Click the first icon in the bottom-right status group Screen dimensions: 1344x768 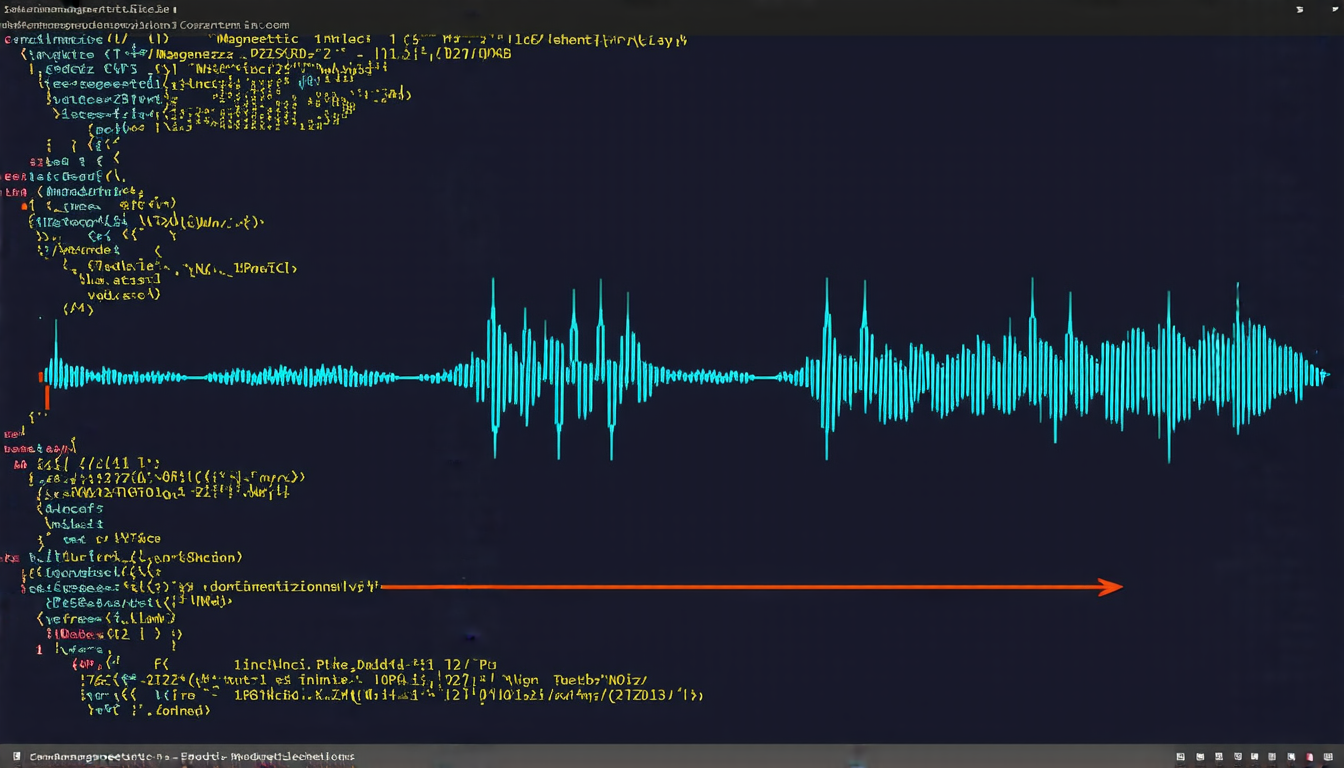tap(1181, 758)
